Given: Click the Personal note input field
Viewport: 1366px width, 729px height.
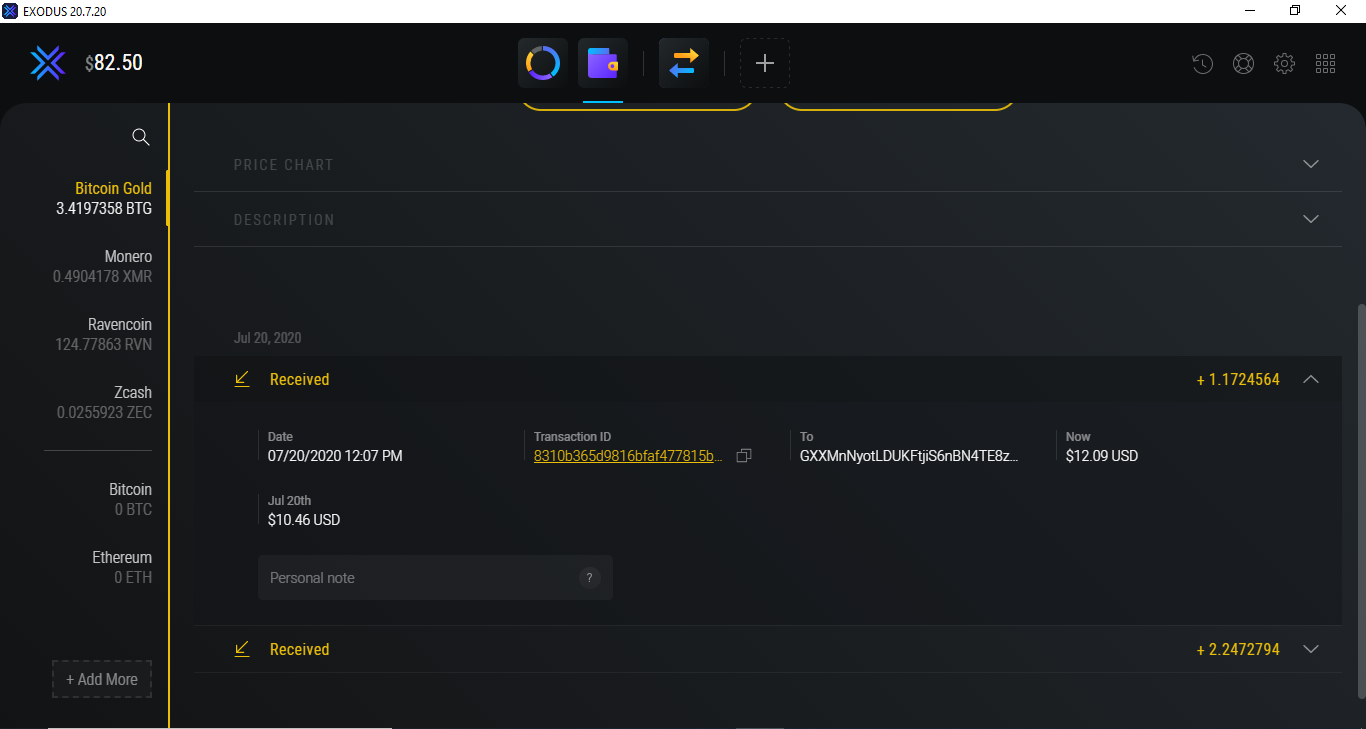Looking at the screenshot, I should tap(435, 578).
